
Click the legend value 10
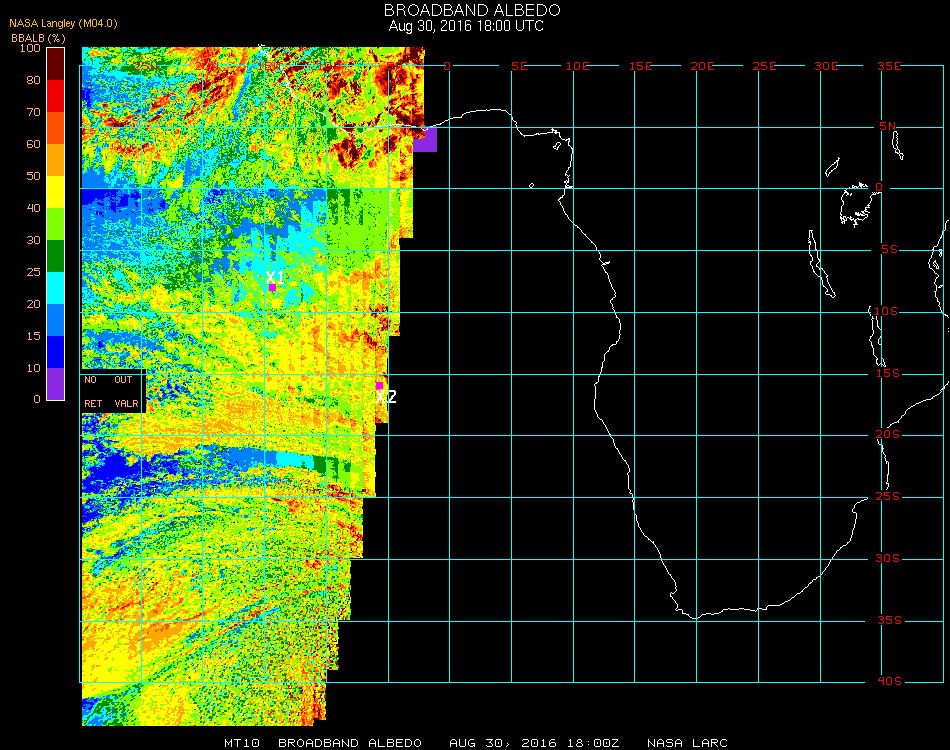click(x=33, y=368)
